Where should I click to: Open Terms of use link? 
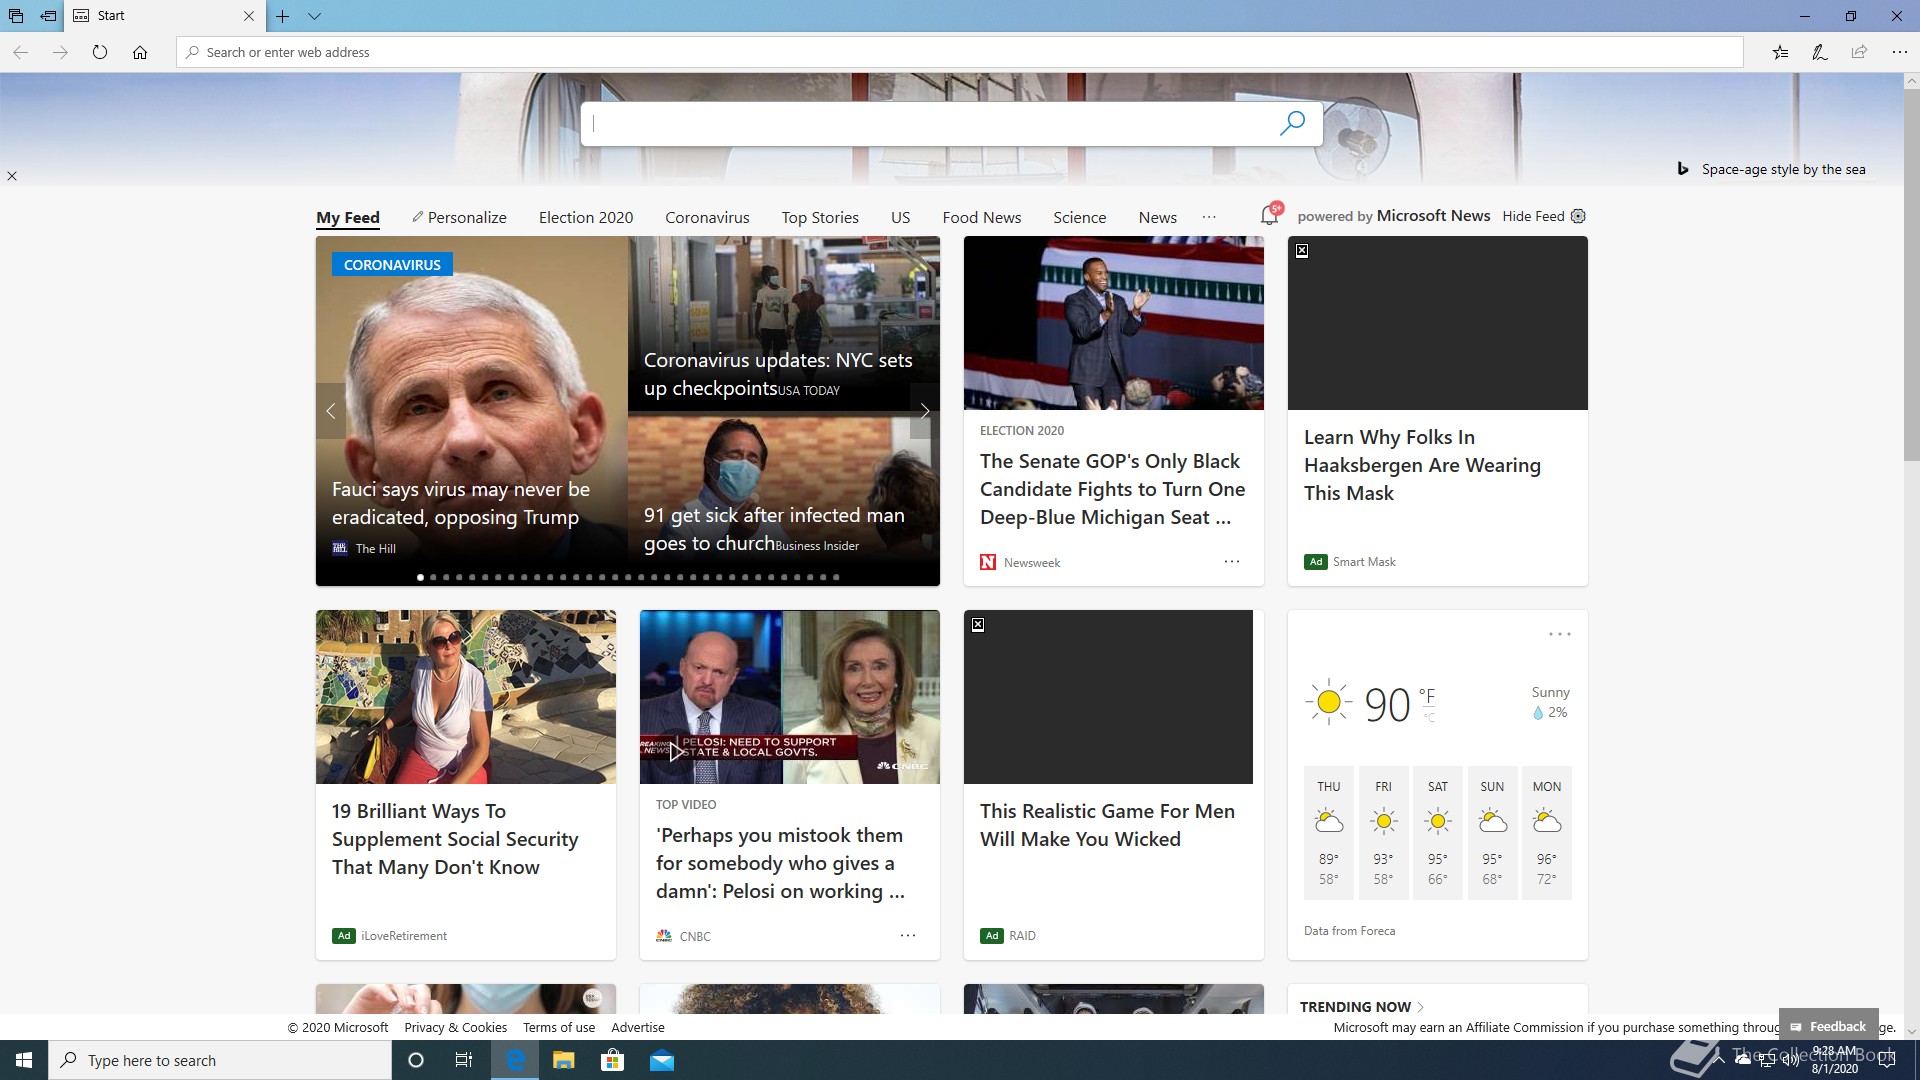(x=558, y=1027)
